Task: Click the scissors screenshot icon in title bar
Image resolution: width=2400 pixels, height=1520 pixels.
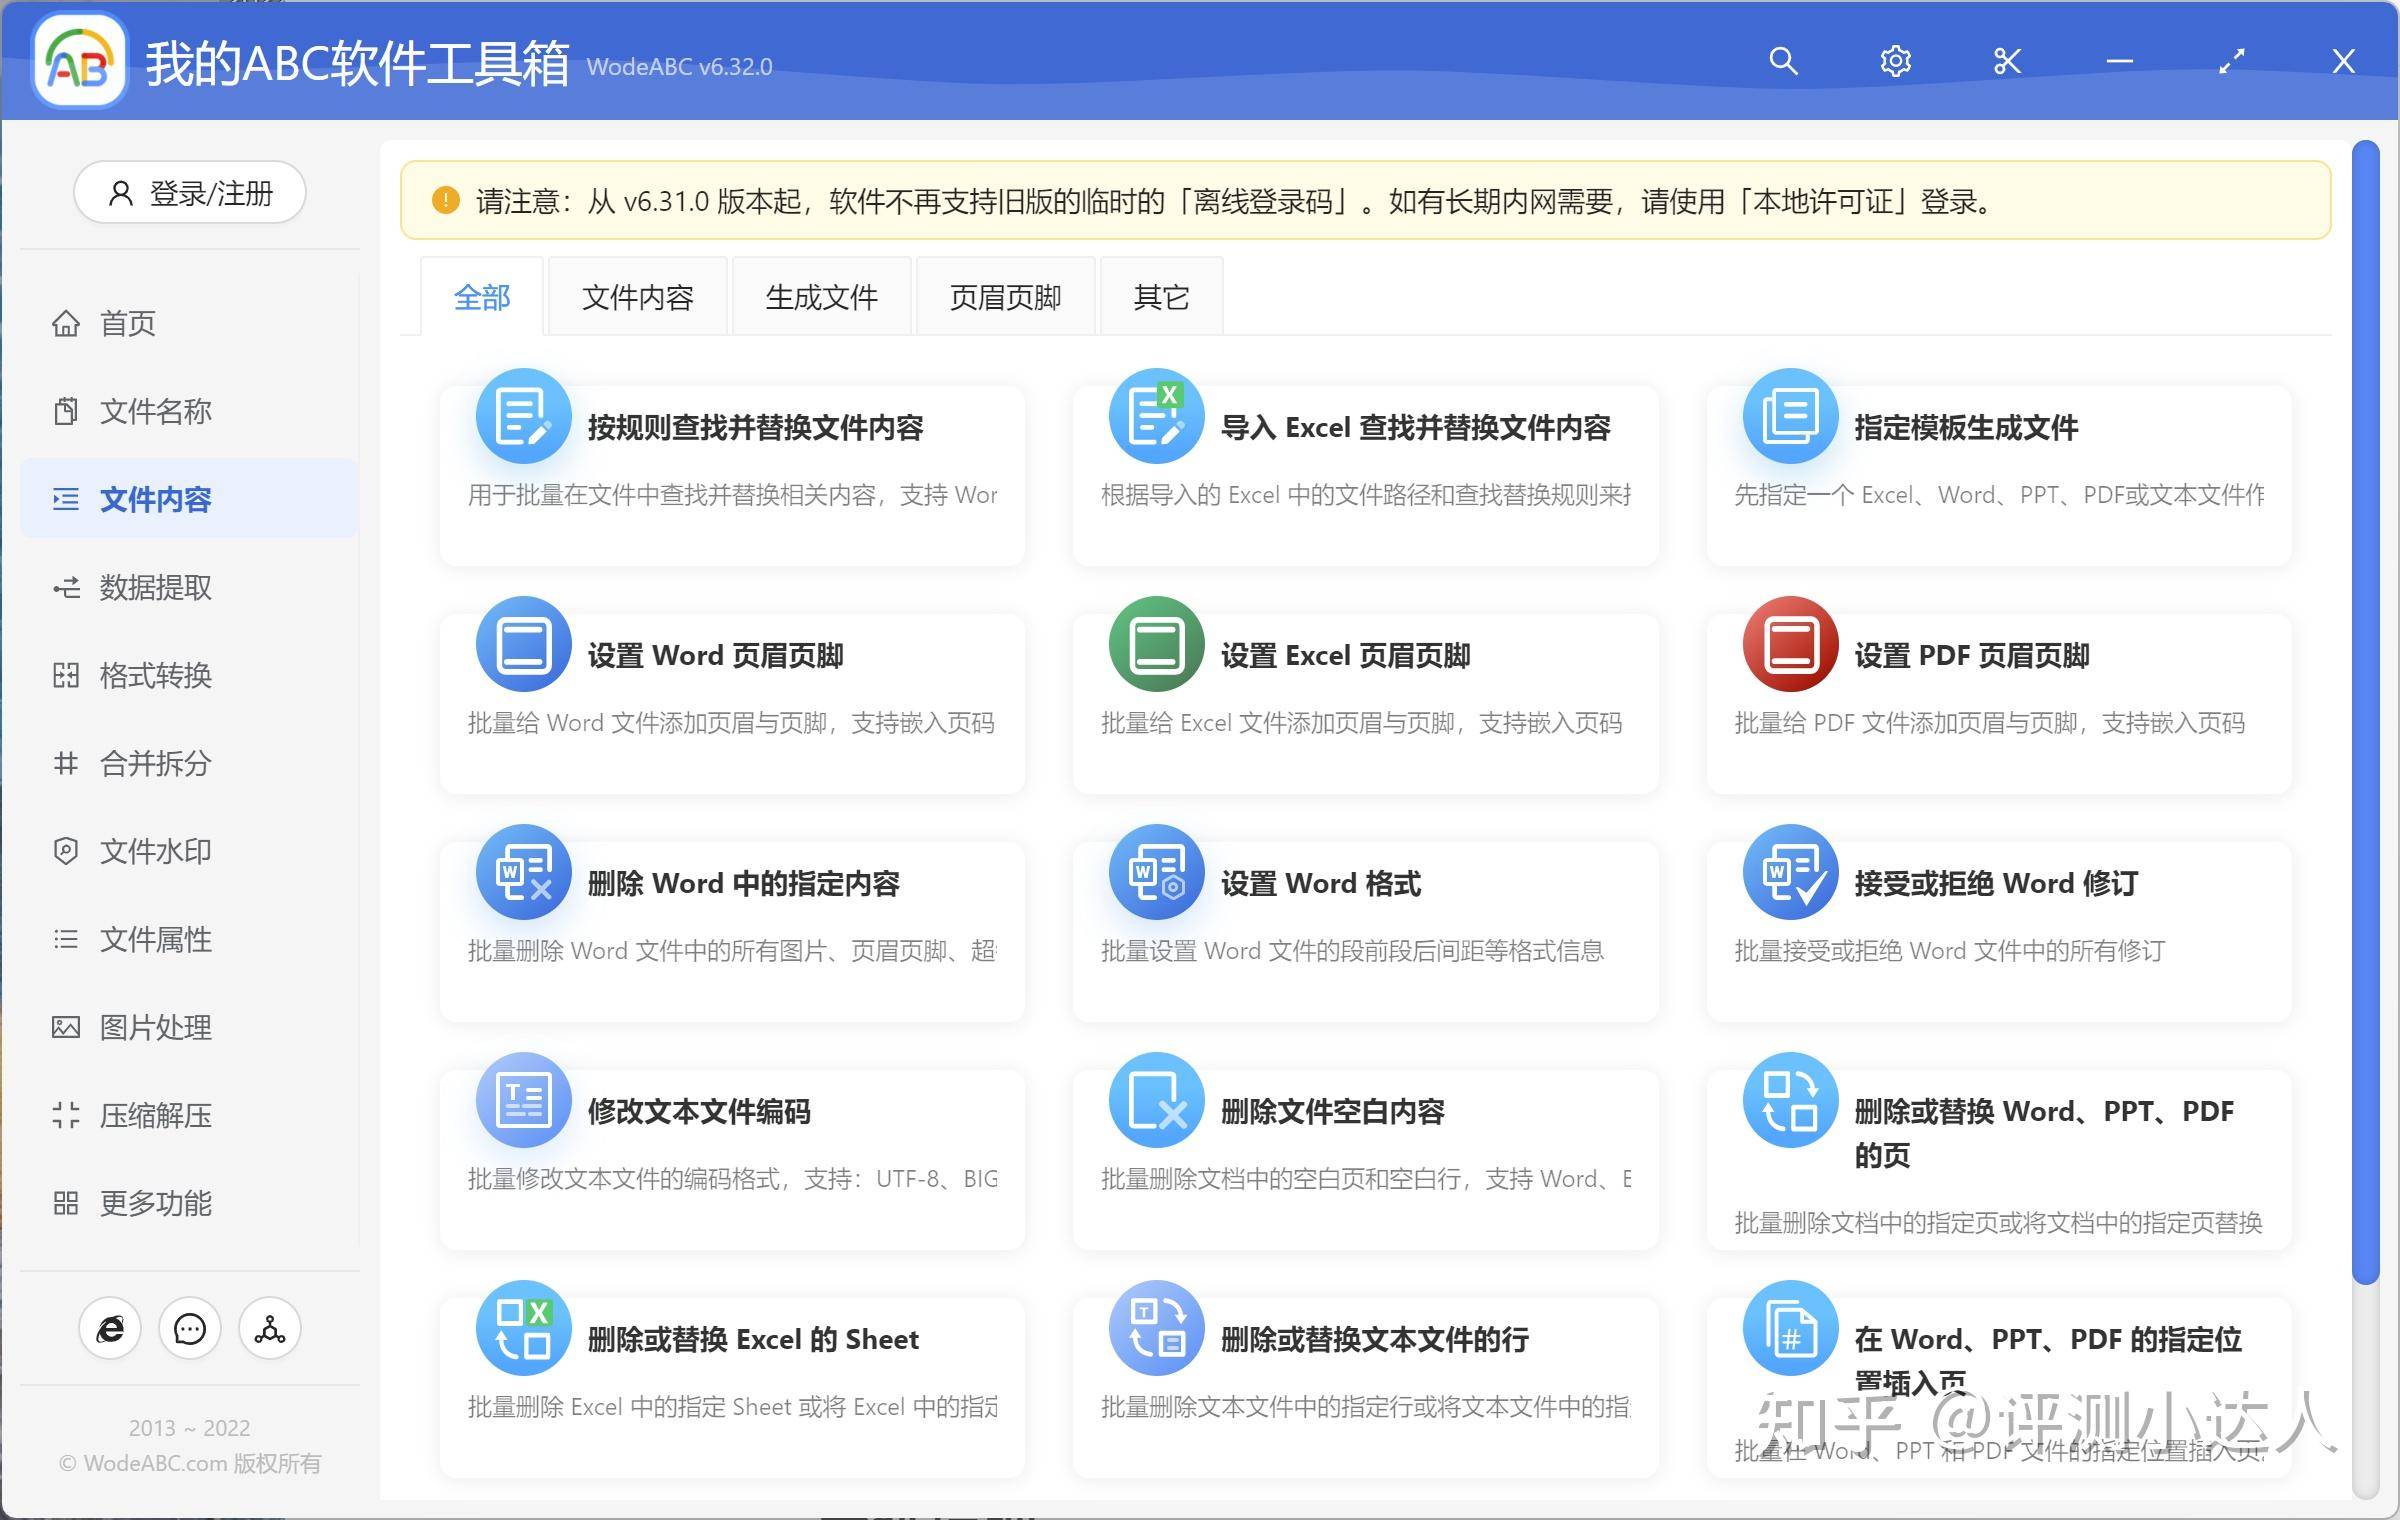Action: pyautogui.click(x=2007, y=61)
